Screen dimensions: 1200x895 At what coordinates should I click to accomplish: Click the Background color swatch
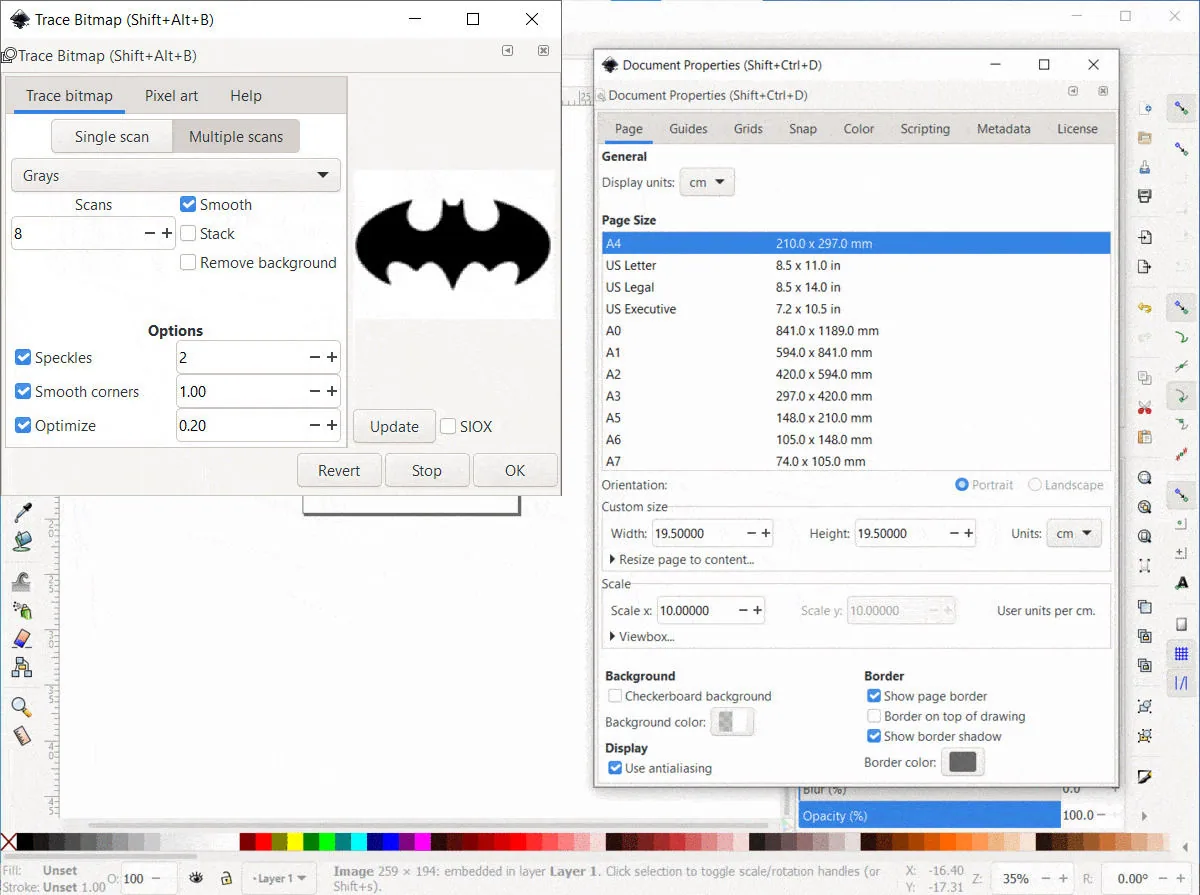tap(731, 722)
